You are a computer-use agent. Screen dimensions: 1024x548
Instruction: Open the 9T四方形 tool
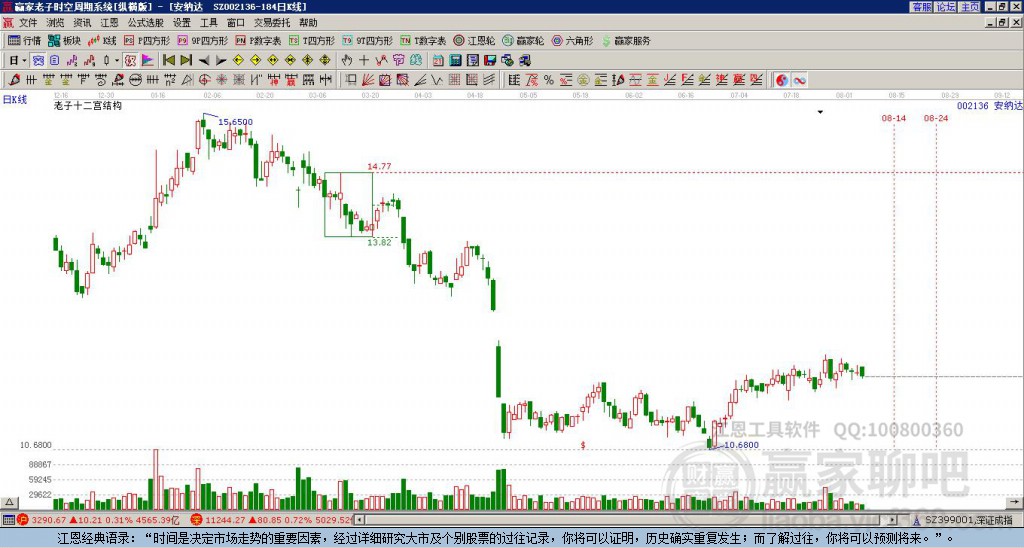click(x=368, y=40)
